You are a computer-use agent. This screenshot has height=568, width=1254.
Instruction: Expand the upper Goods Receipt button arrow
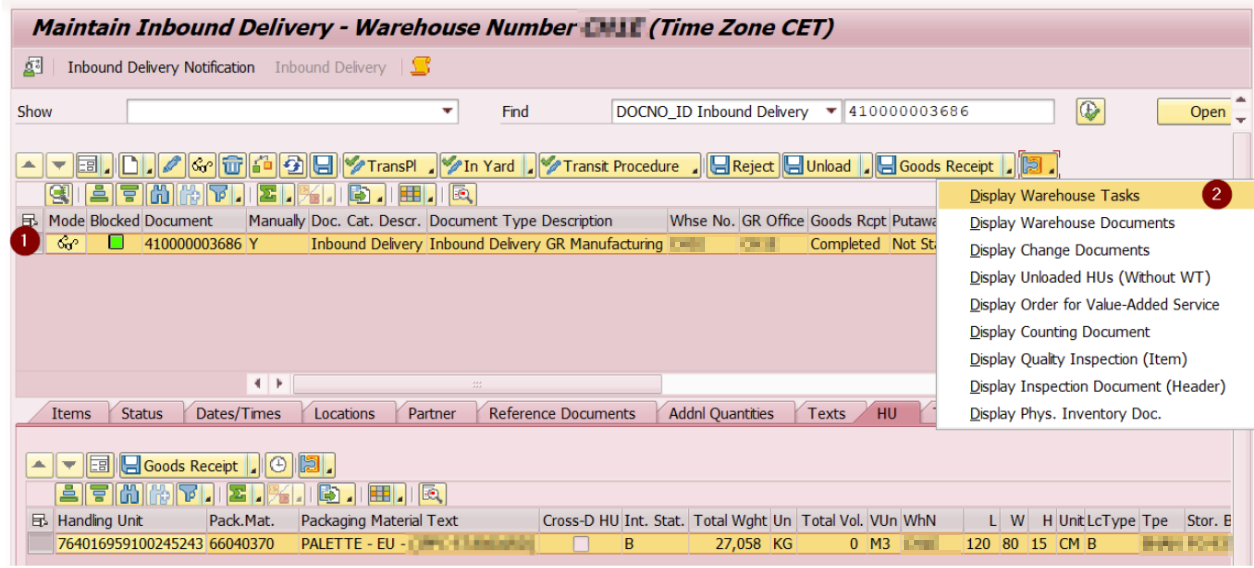1006,168
